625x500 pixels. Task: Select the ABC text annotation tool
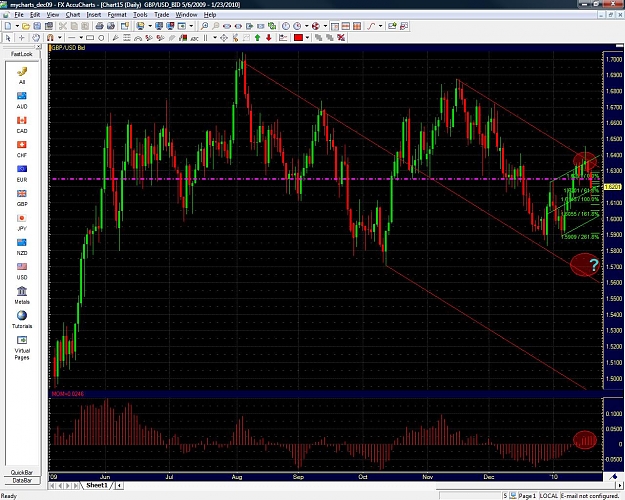coord(195,39)
